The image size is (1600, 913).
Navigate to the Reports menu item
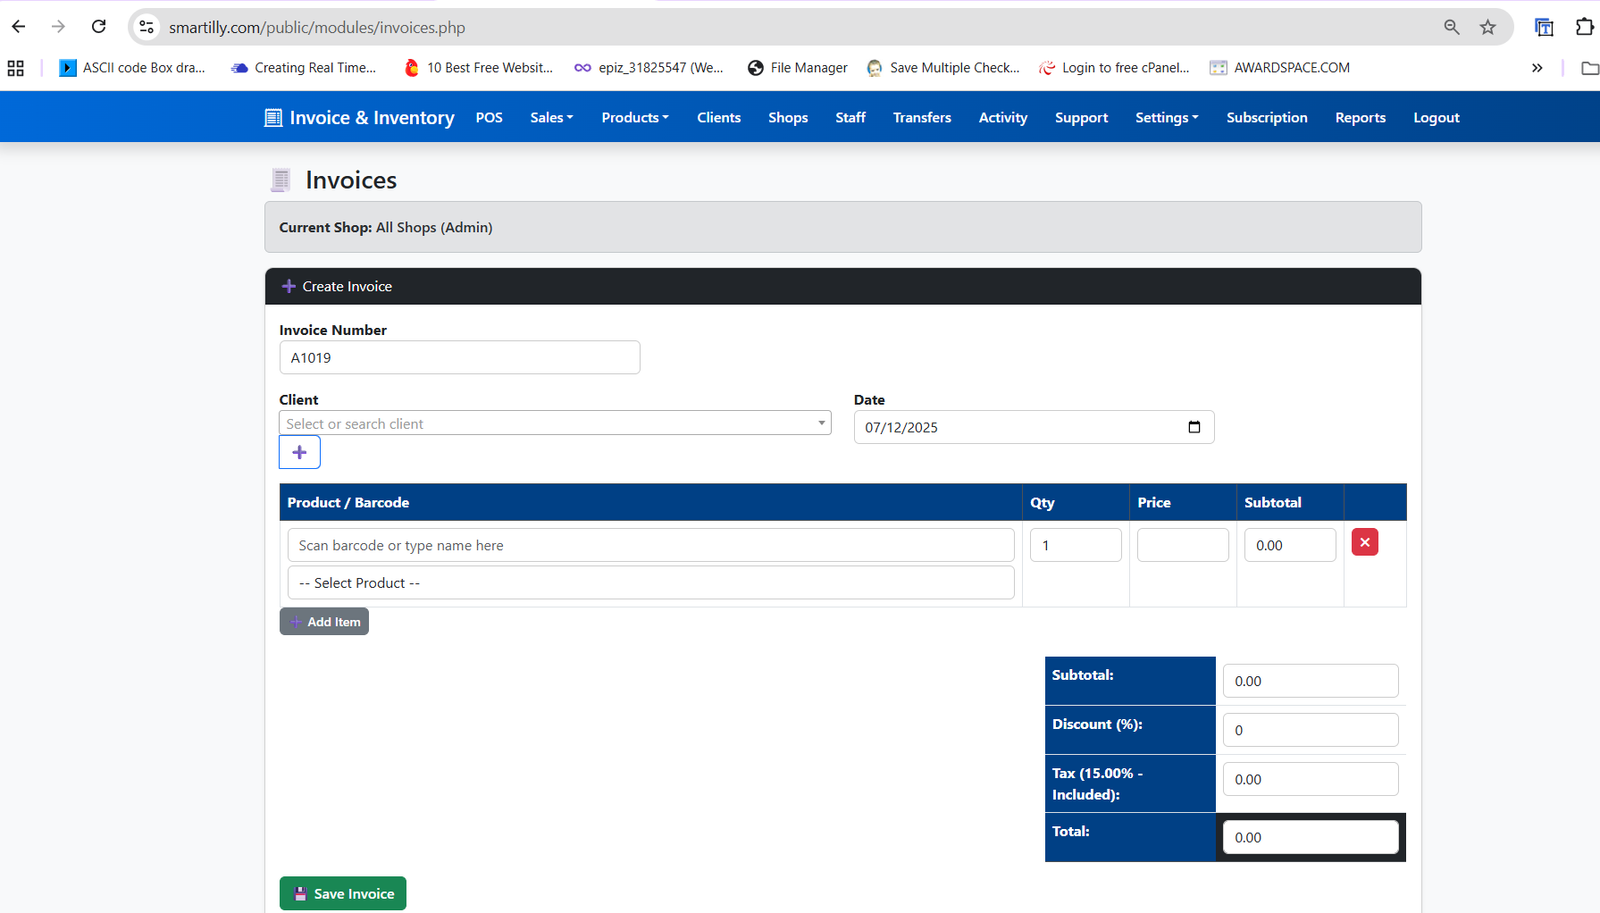click(x=1359, y=117)
